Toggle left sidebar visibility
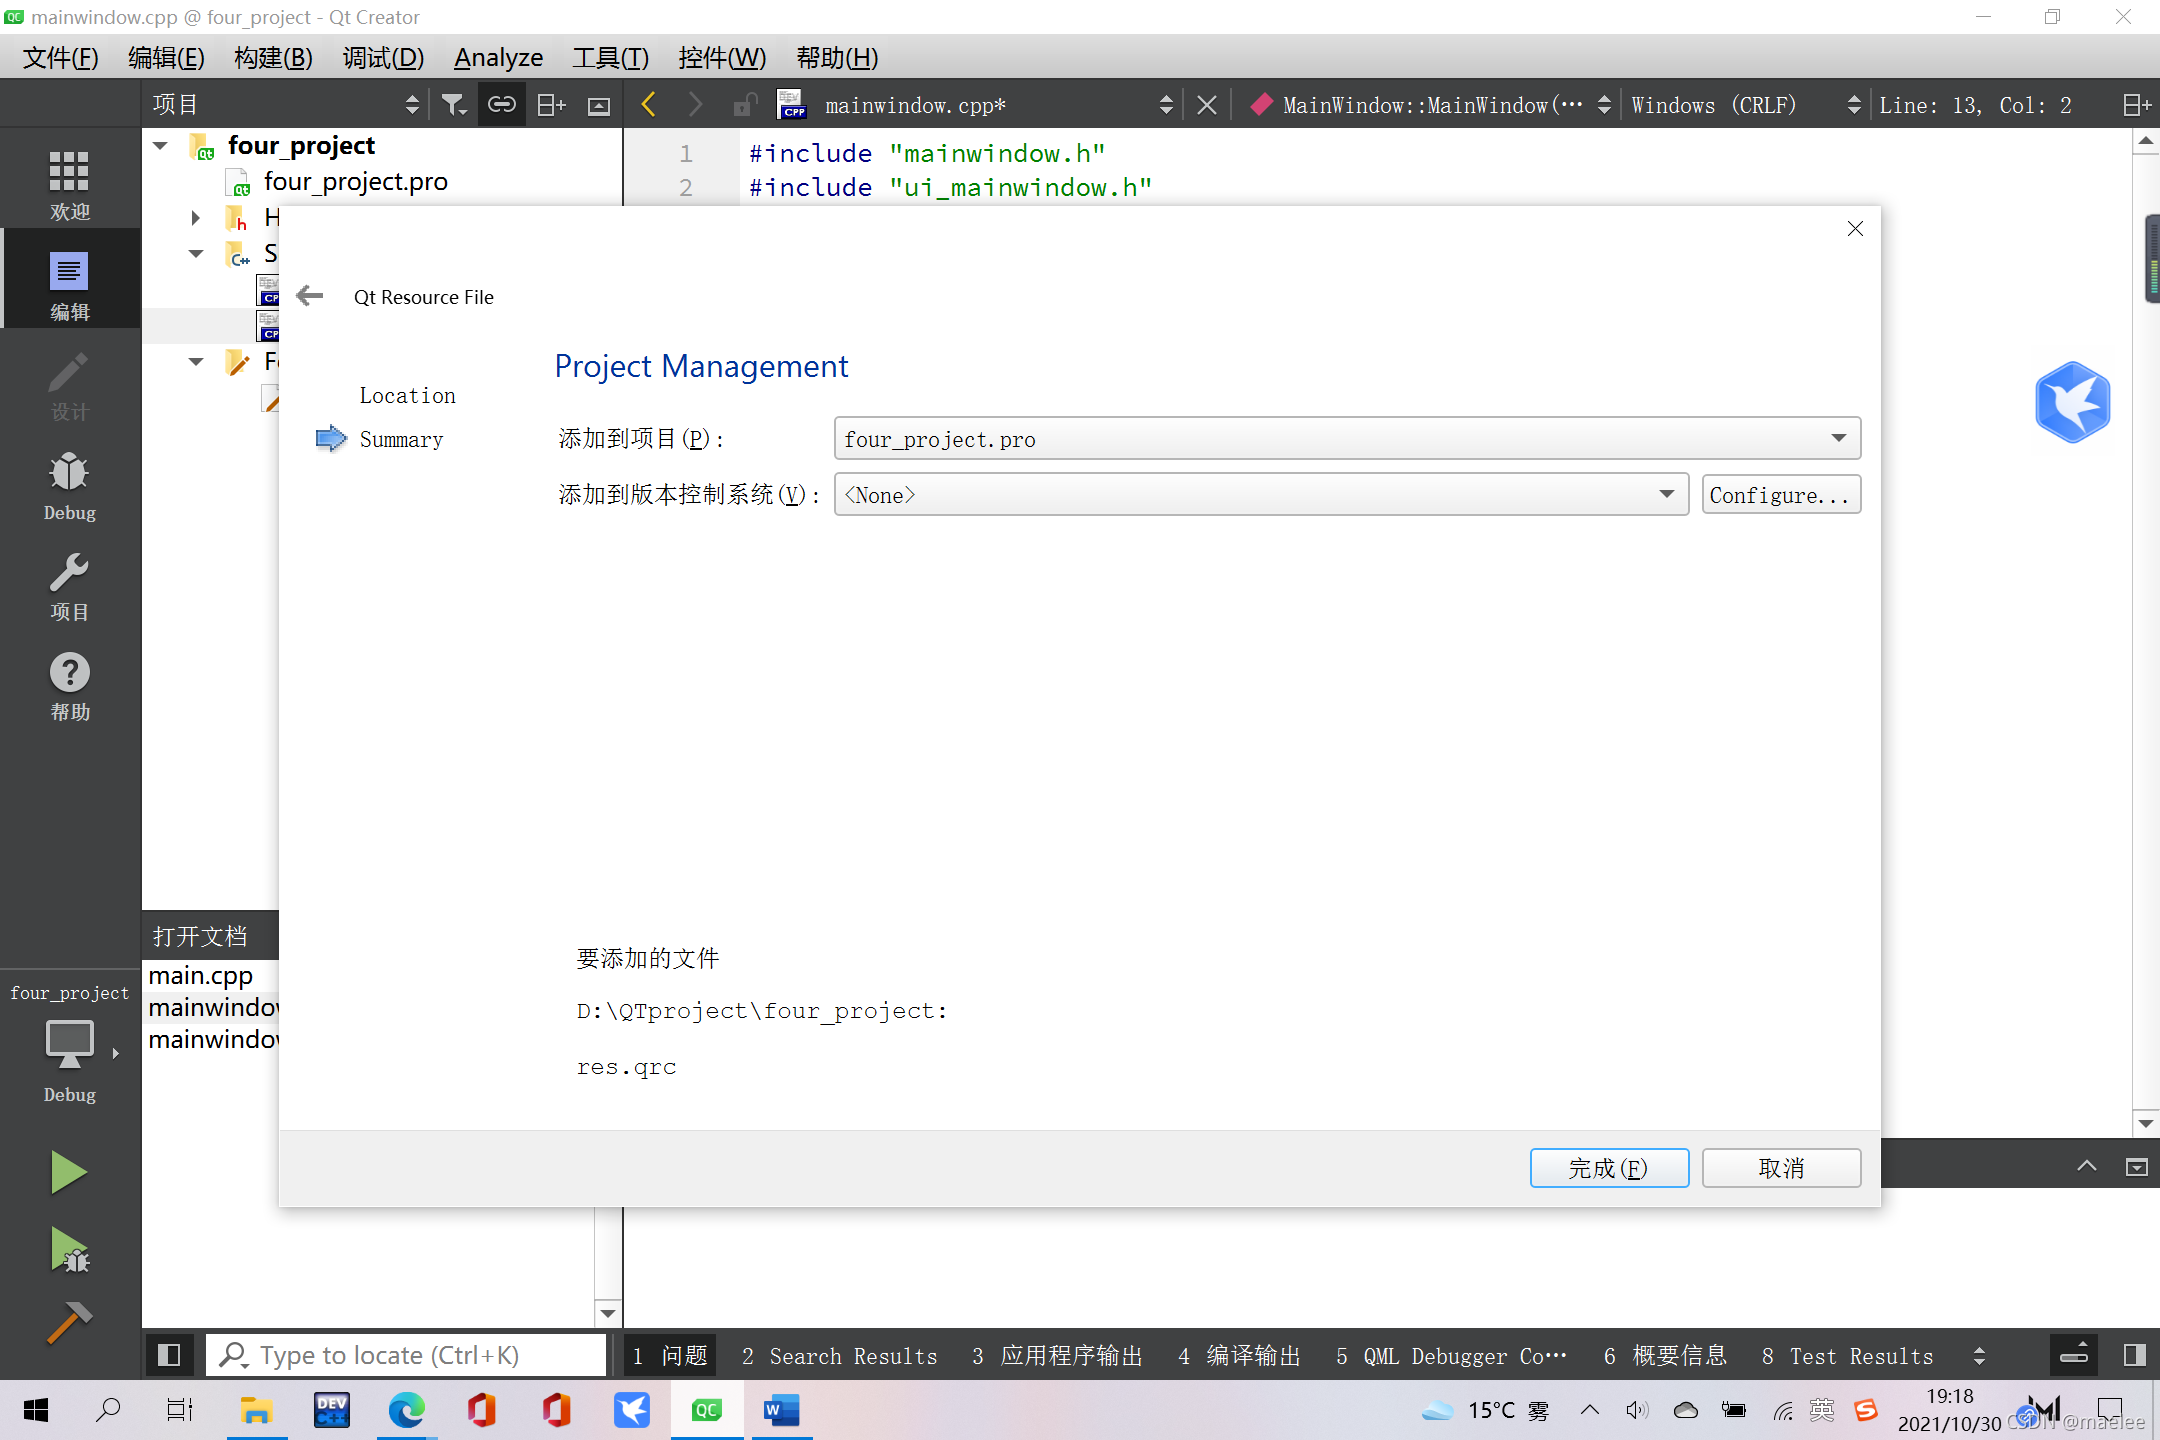 point(169,1355)
